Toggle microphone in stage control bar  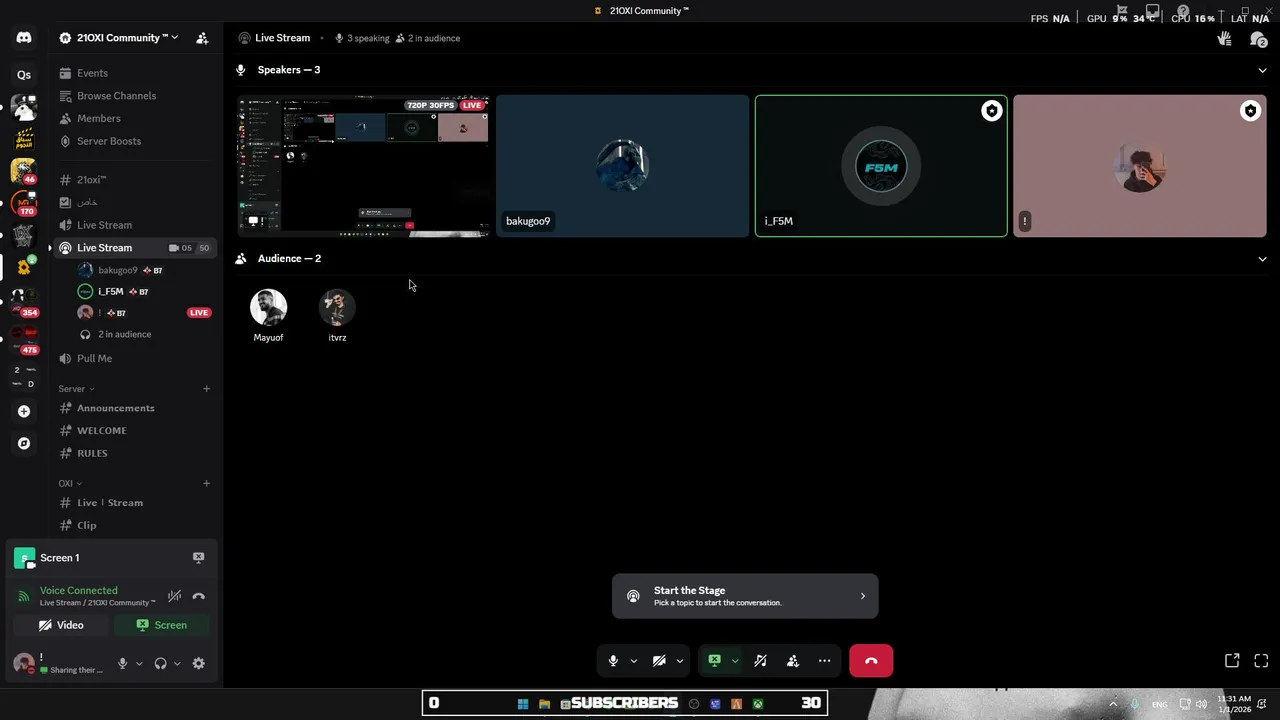tap(613, 661)
